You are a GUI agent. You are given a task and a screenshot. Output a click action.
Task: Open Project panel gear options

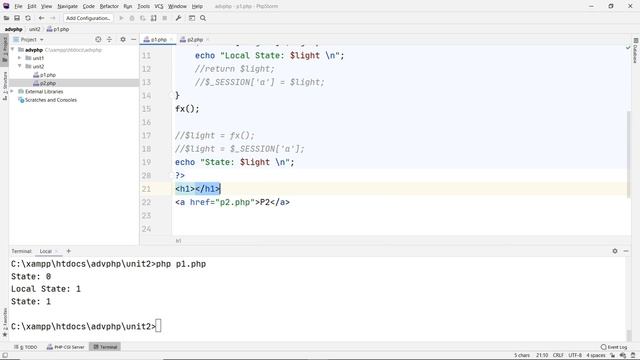pos(123,39)
